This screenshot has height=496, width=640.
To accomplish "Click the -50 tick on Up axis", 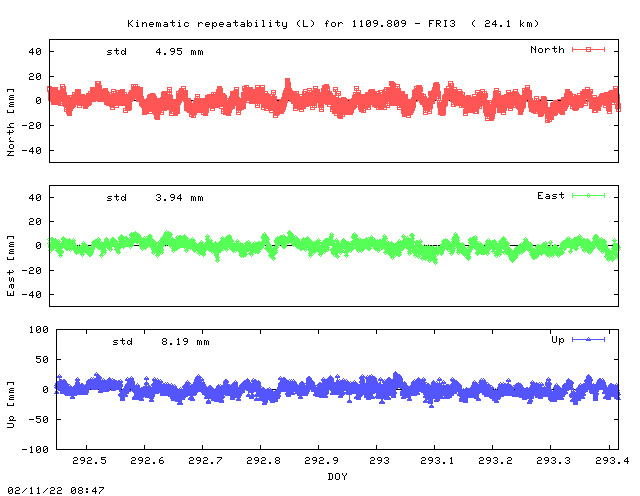I will pos(39,419).
